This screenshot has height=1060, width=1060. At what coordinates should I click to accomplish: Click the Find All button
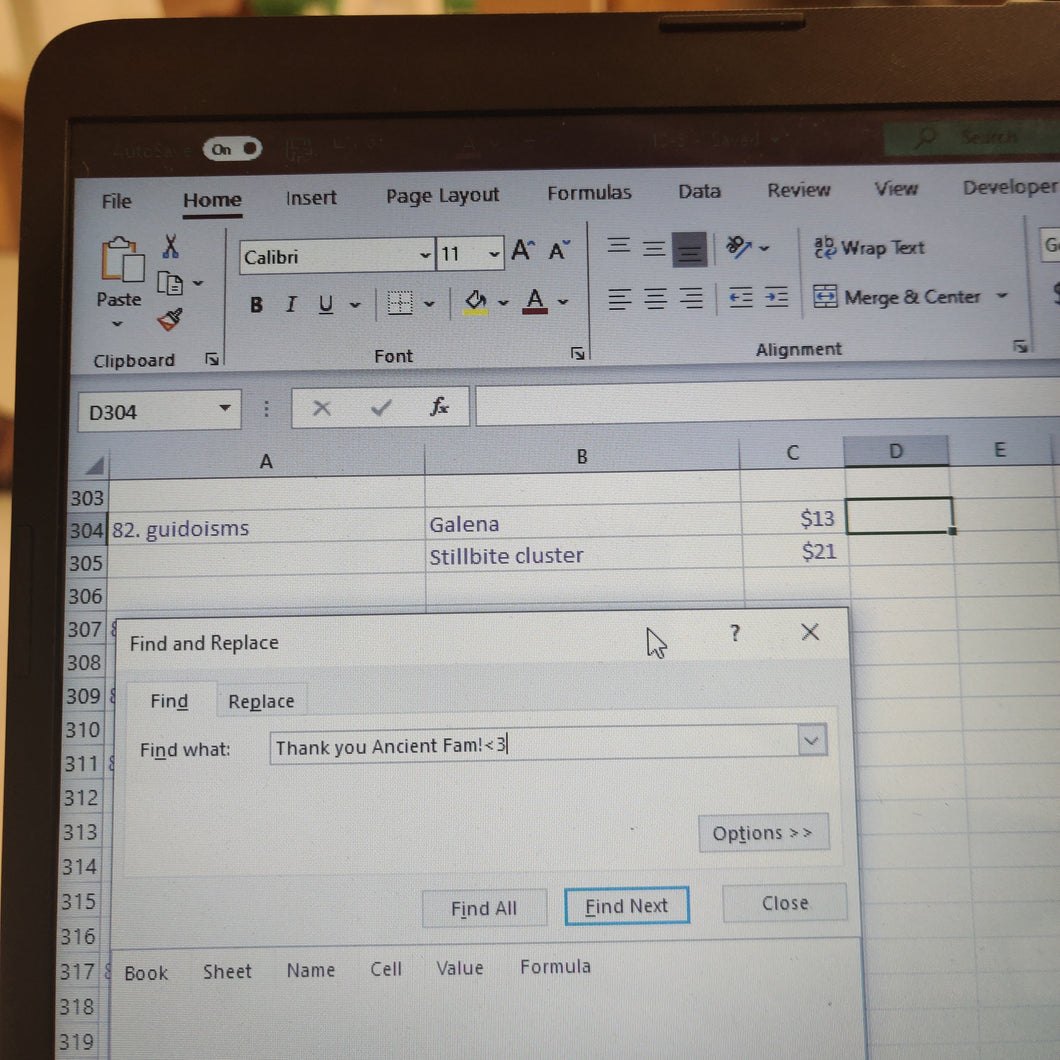pos(484,908)
